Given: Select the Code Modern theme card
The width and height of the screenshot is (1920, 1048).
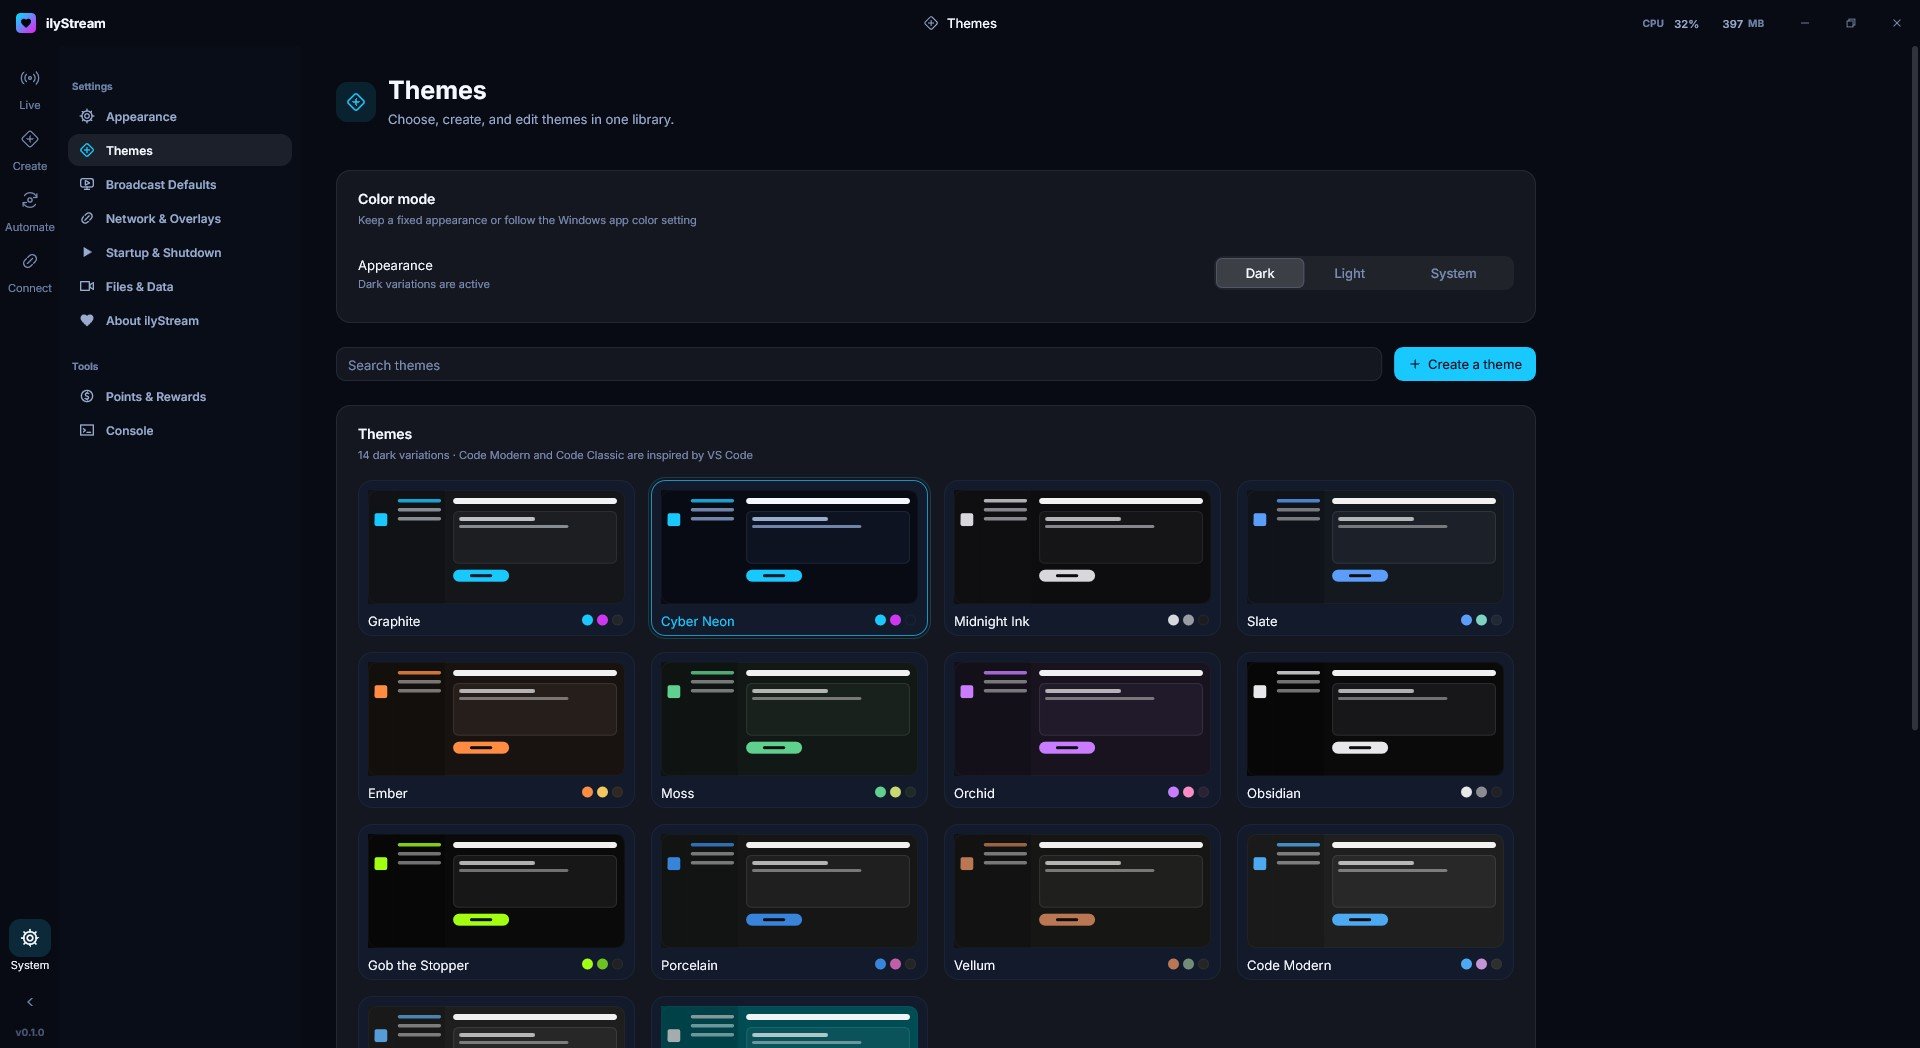Looking at the screenshot, I should (1375, 902).
